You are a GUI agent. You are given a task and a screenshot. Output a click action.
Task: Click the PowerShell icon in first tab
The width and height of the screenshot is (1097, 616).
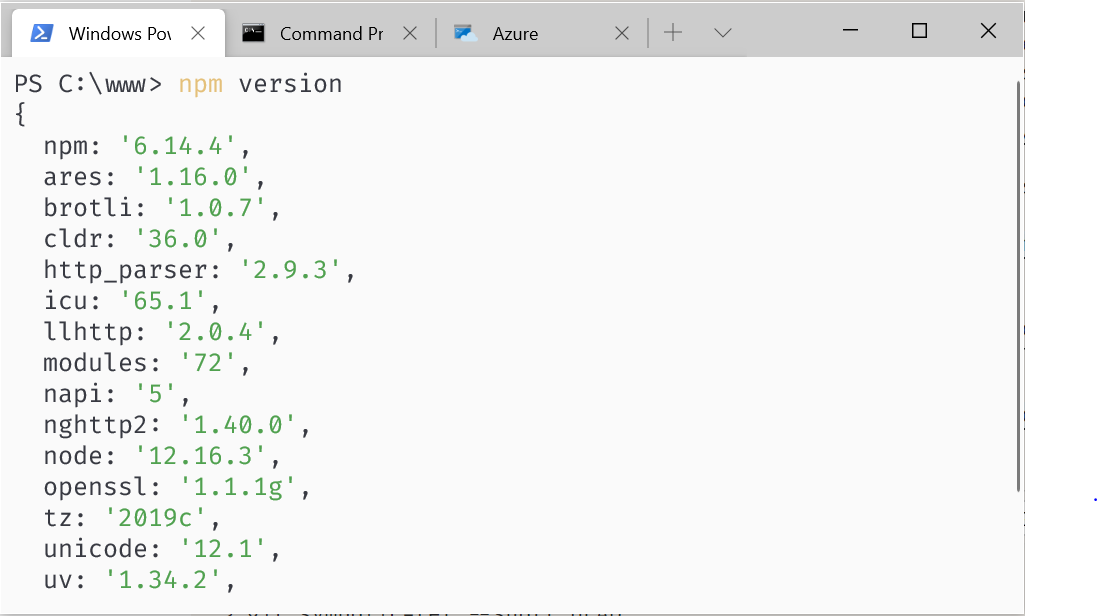pos(41,33)
